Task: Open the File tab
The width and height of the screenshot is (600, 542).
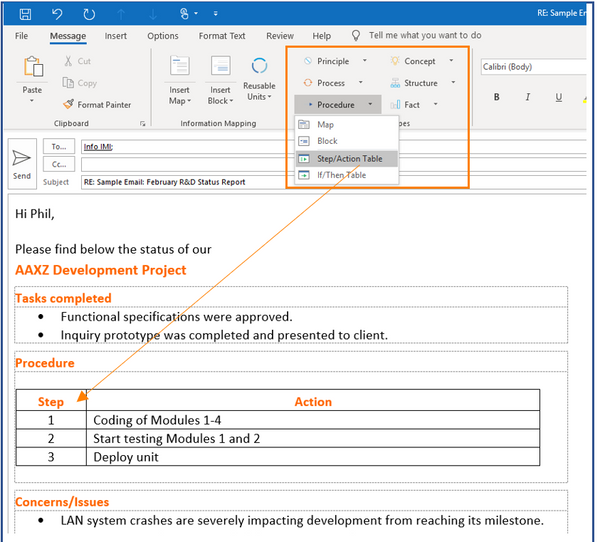Action: (x=21, y=36)
